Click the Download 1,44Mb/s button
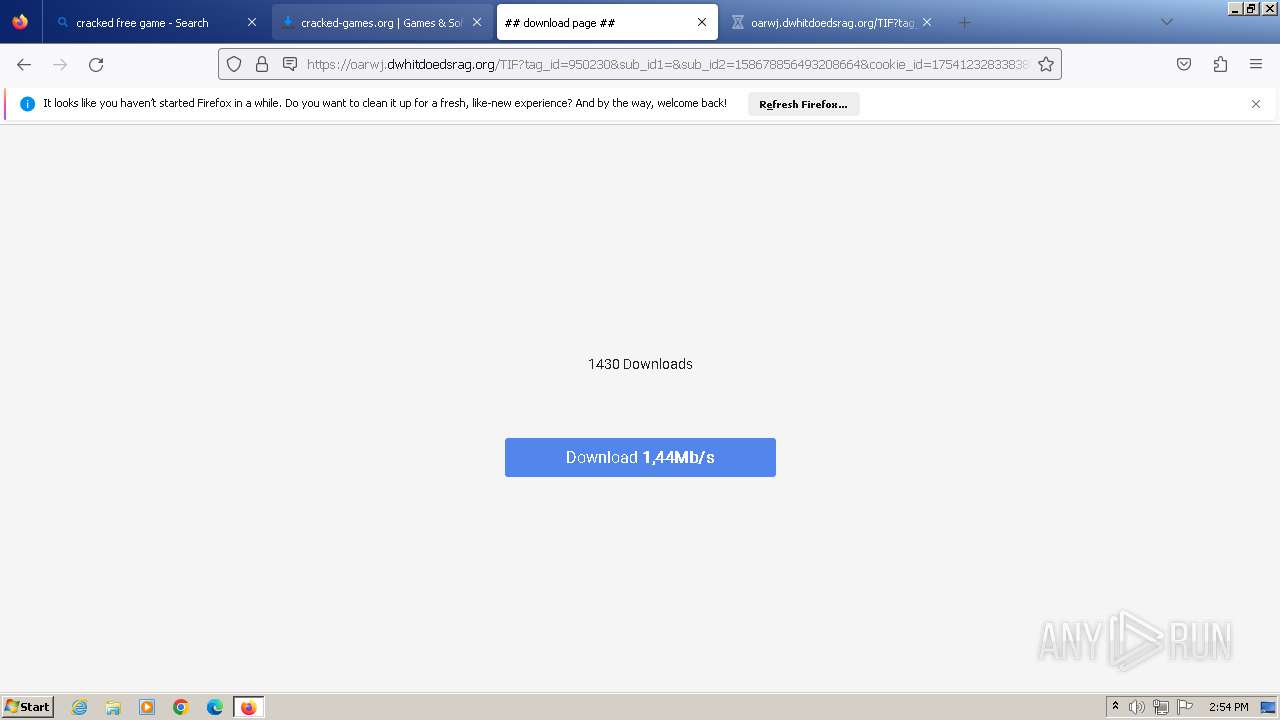The image size is (1280, 720). click(x=640, y=457)
